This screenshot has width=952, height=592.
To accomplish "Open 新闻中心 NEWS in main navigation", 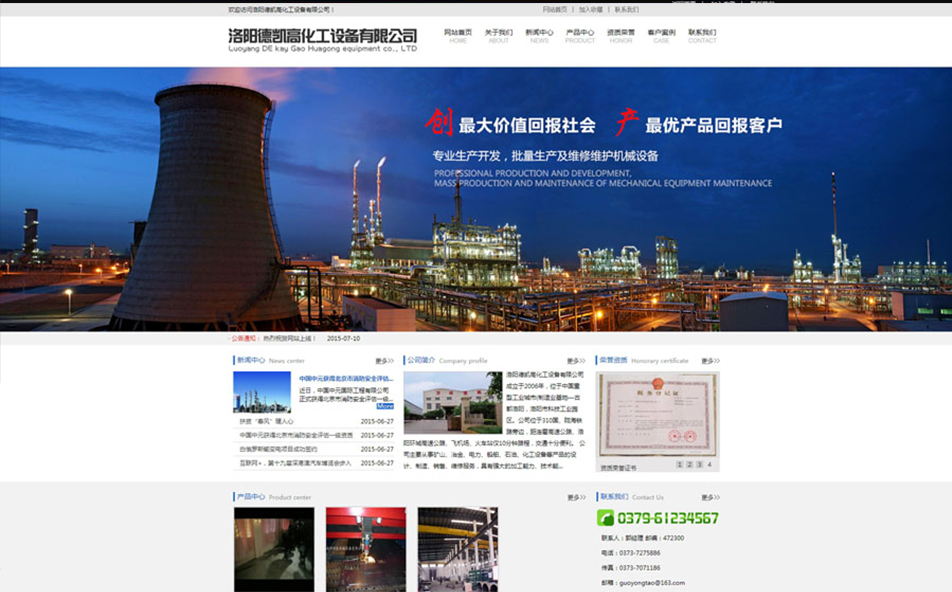I will [x=539, y=35].
